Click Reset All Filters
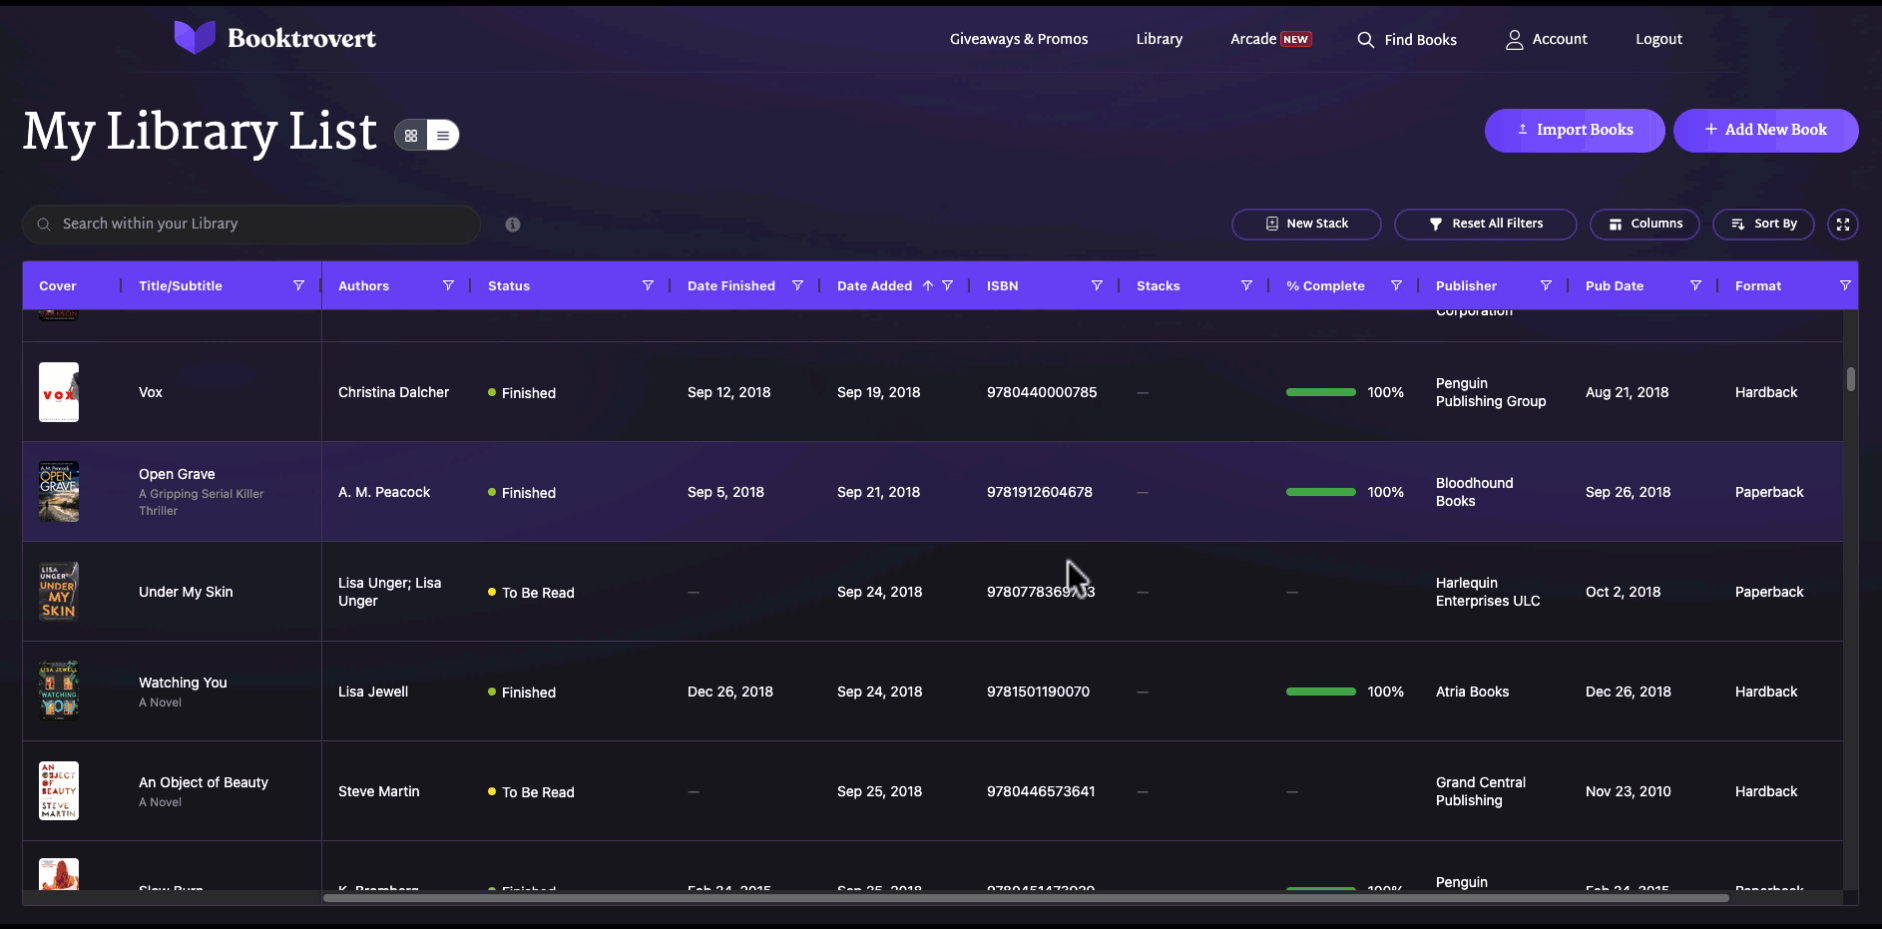 coord(1485,224)
